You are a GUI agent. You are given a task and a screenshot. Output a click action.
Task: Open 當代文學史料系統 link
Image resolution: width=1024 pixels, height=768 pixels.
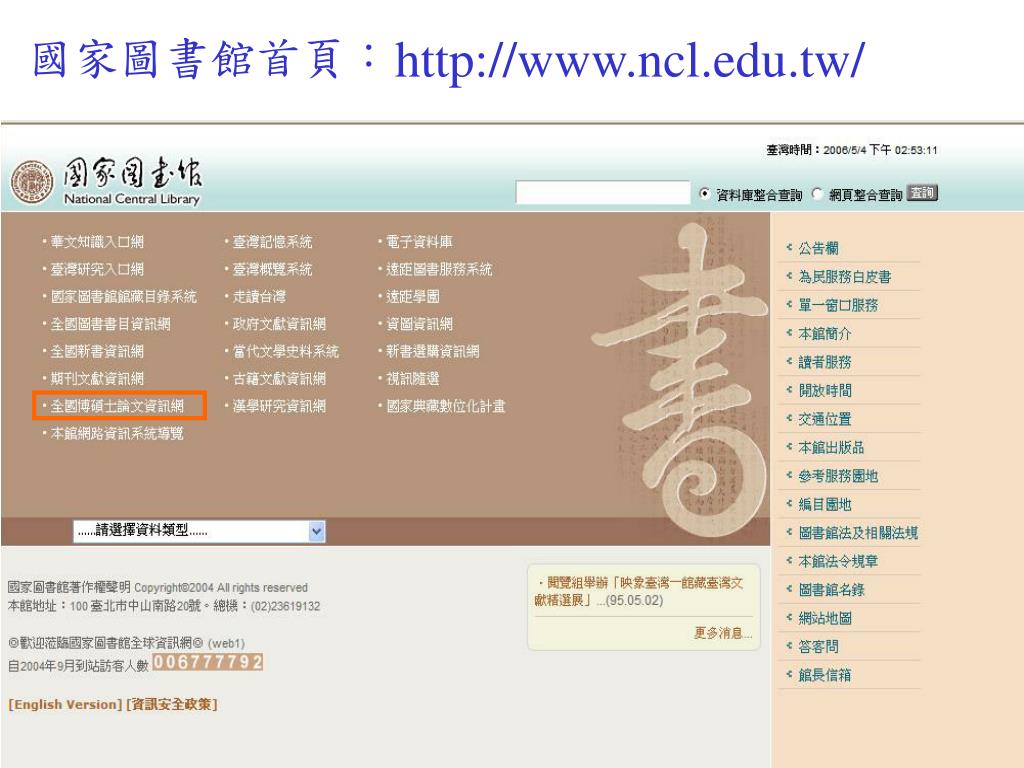285,351
